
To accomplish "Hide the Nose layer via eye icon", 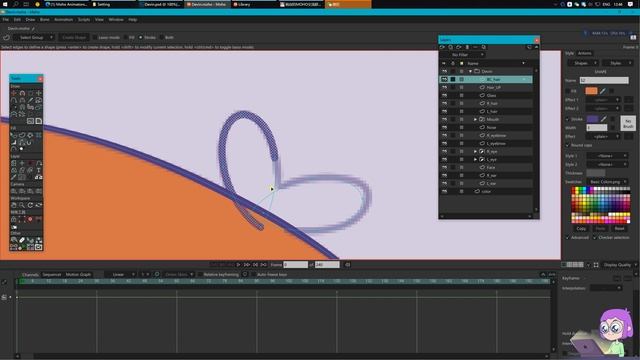I will pos(444,127).
